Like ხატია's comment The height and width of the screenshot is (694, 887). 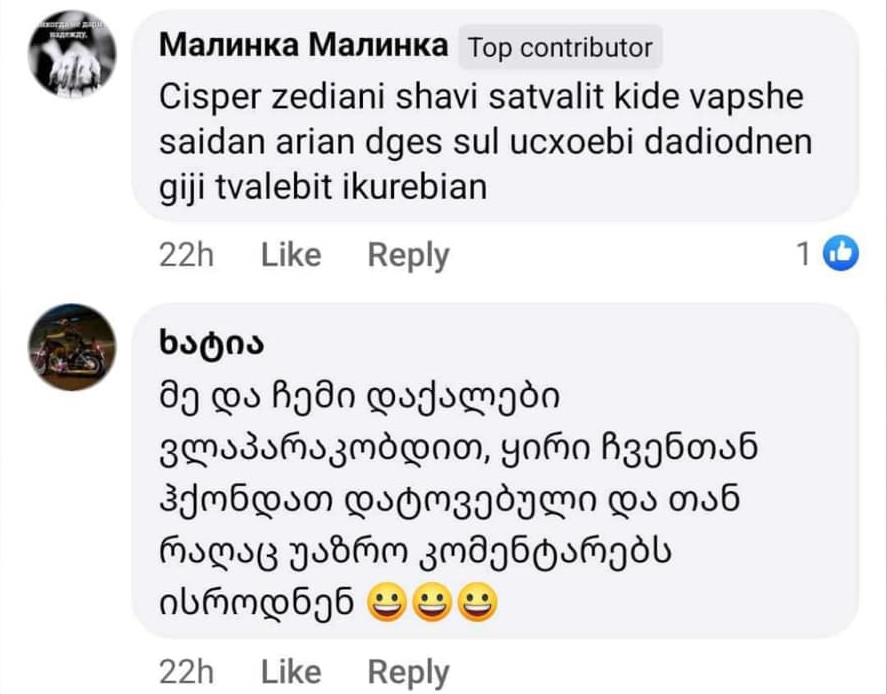point(291,671)
